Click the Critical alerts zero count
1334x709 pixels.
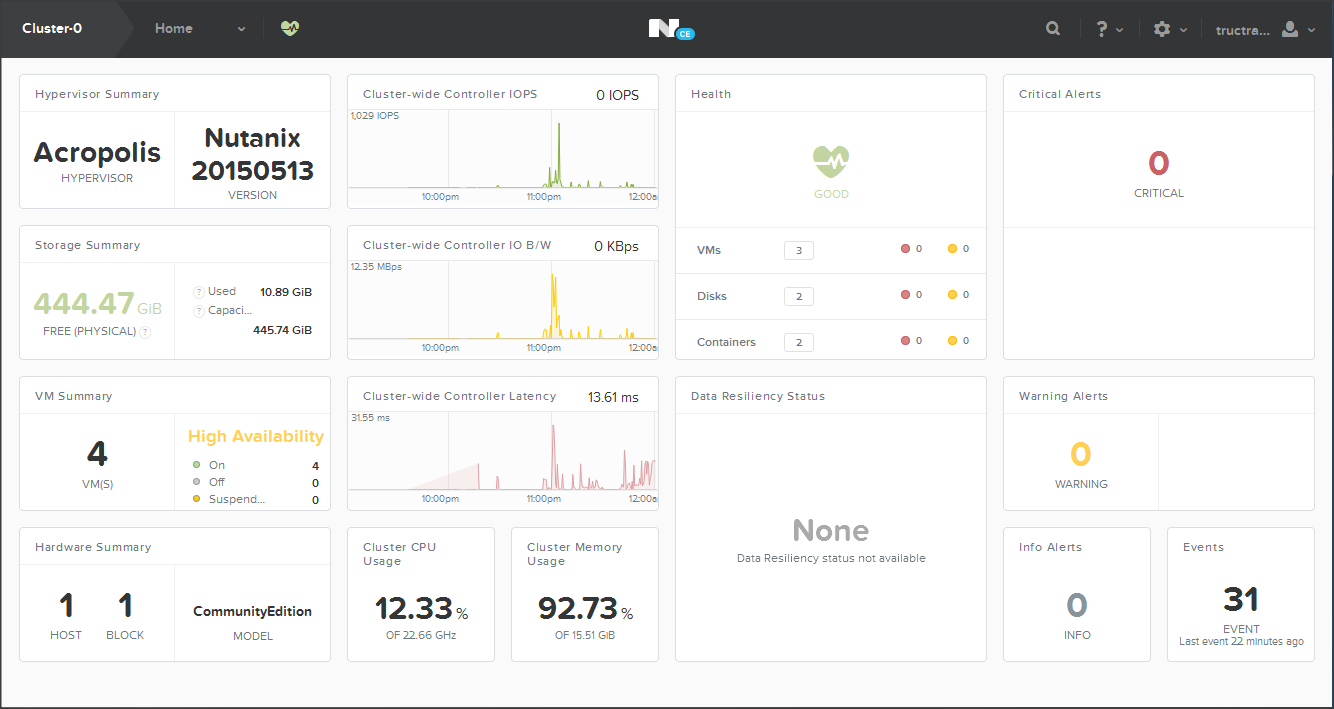[x=1158, y=164]
